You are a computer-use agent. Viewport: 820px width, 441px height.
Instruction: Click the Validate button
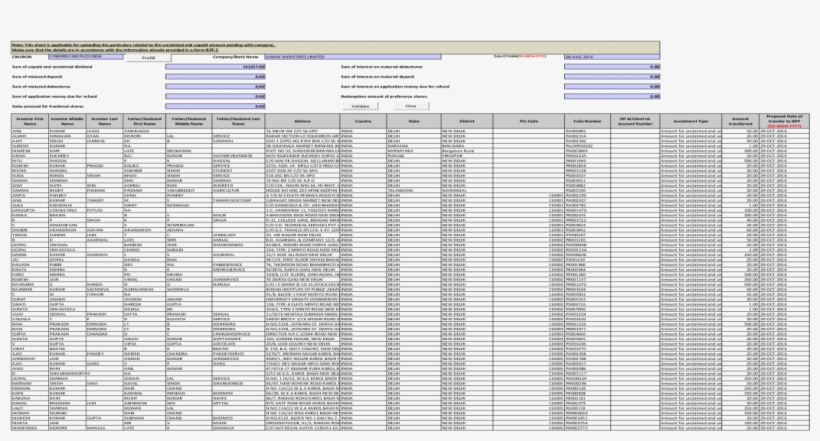[360, 106]
